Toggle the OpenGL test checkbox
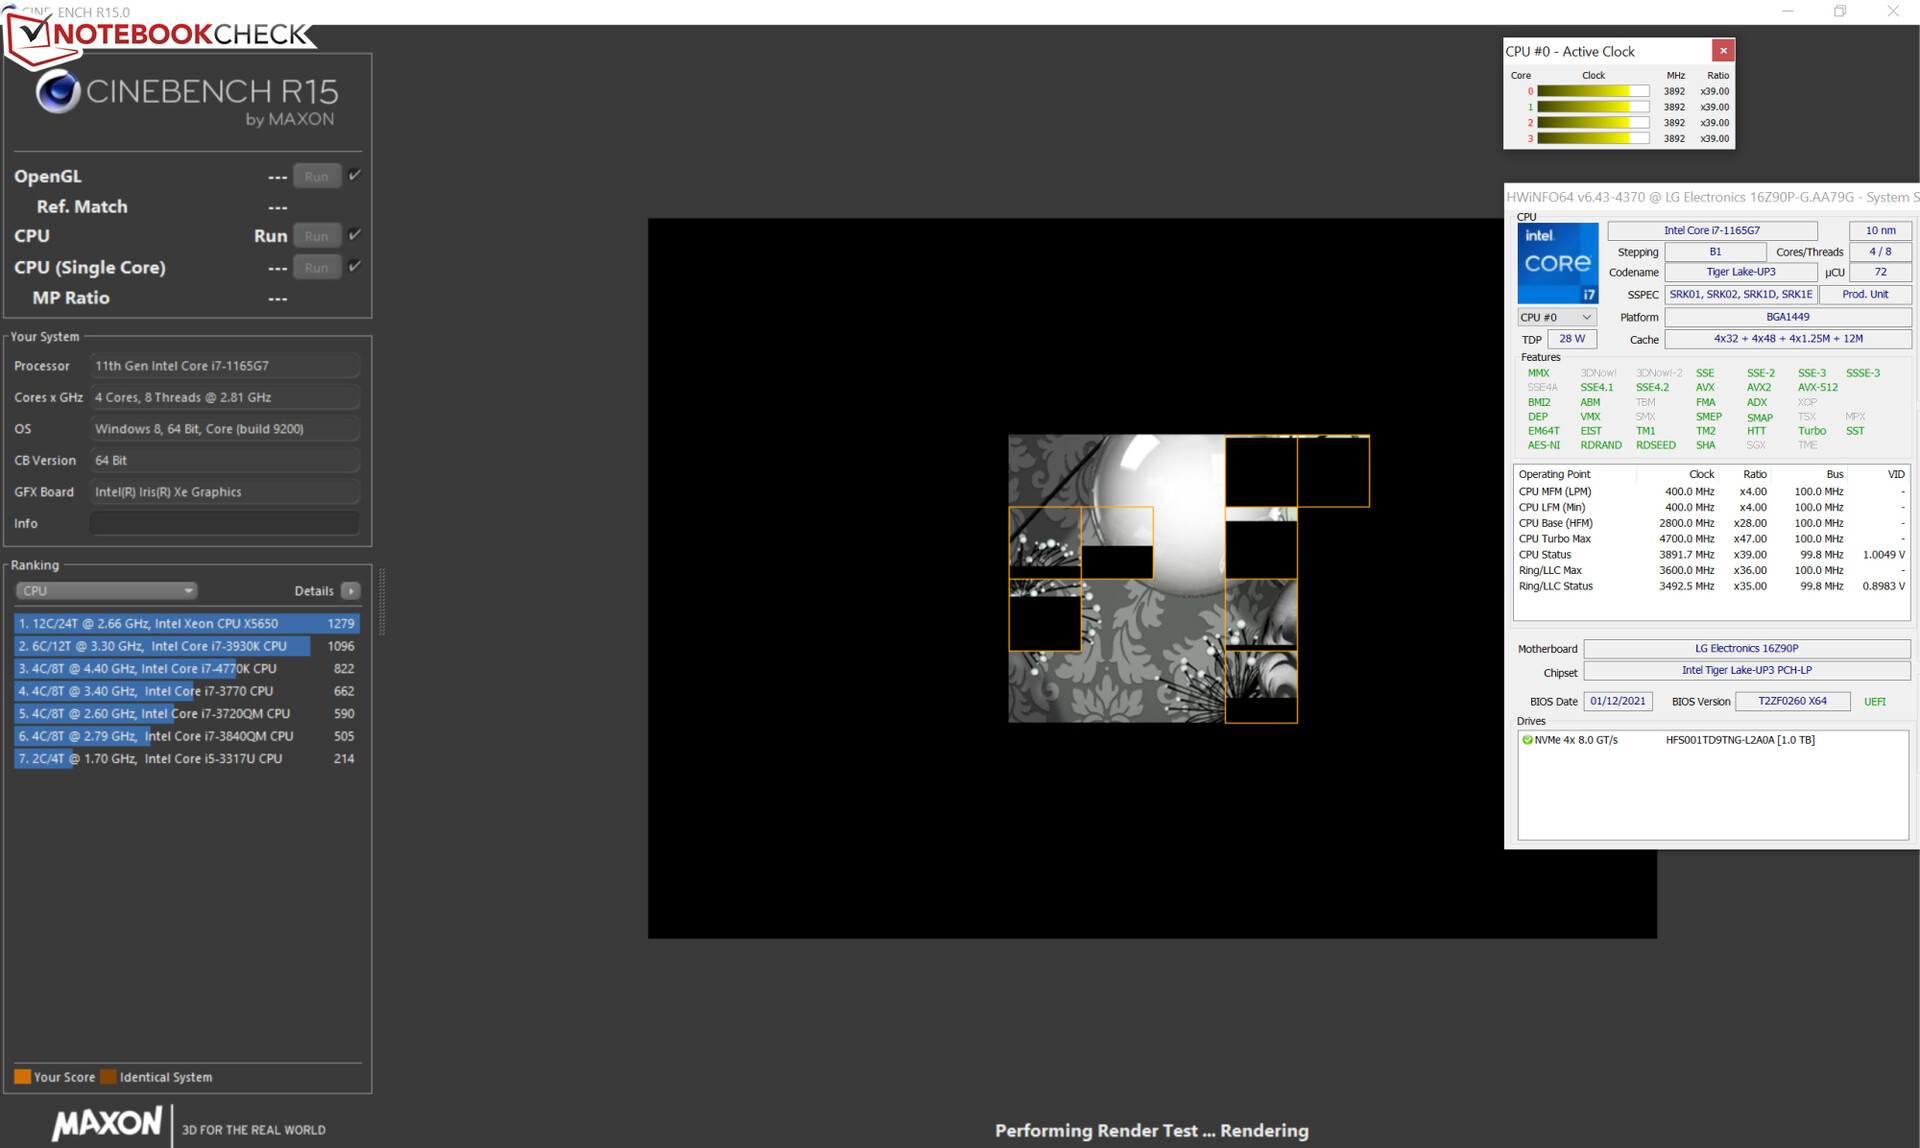This screenshot has width=1920, height=1148. [x=355, y=175]
